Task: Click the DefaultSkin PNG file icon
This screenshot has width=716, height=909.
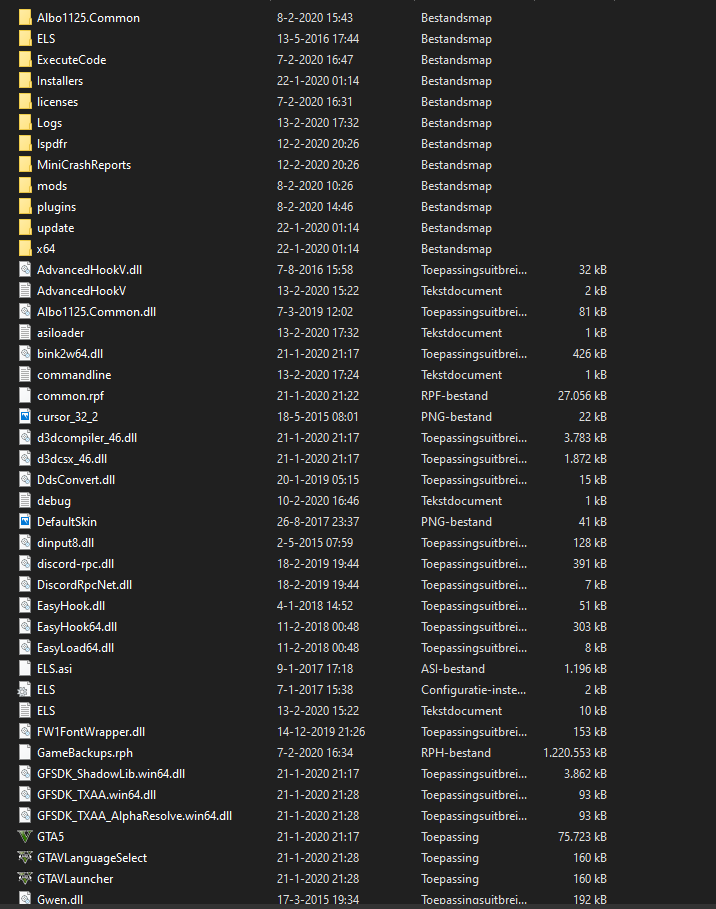Action: [x=25, y=522]
